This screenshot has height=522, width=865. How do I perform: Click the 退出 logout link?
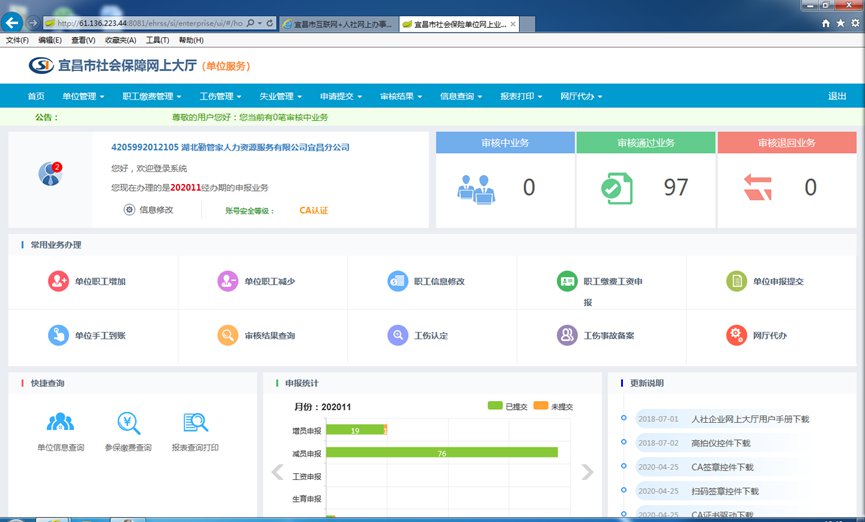pyautogui.click(x=837, y=97)
